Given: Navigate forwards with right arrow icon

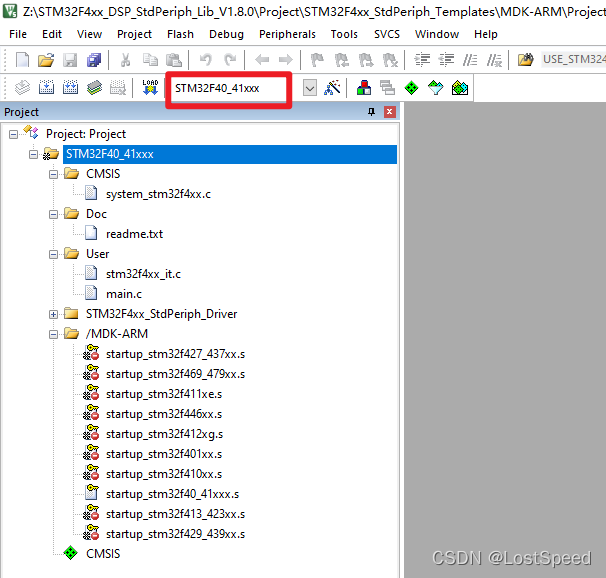Looking at the screenshot, I should click(286, 60).
